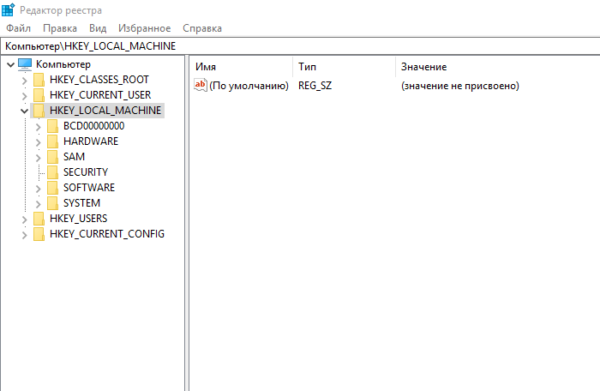Image resolution: width=600 pixels, height=391 pixels.
Task: Click the SAM folder icon
Action: pyautogui.click(x=52, y=157)
